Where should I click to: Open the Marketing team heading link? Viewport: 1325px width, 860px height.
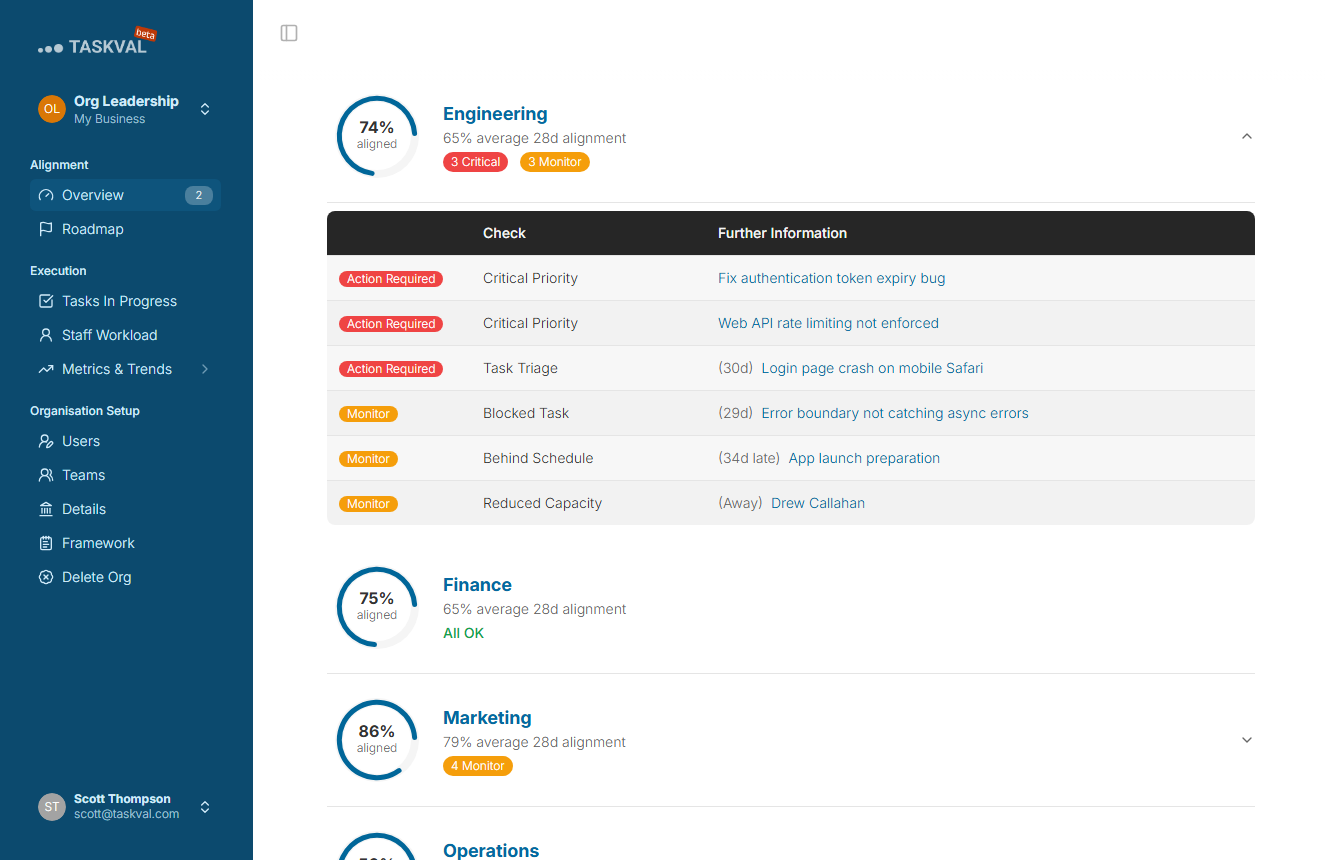487,718
